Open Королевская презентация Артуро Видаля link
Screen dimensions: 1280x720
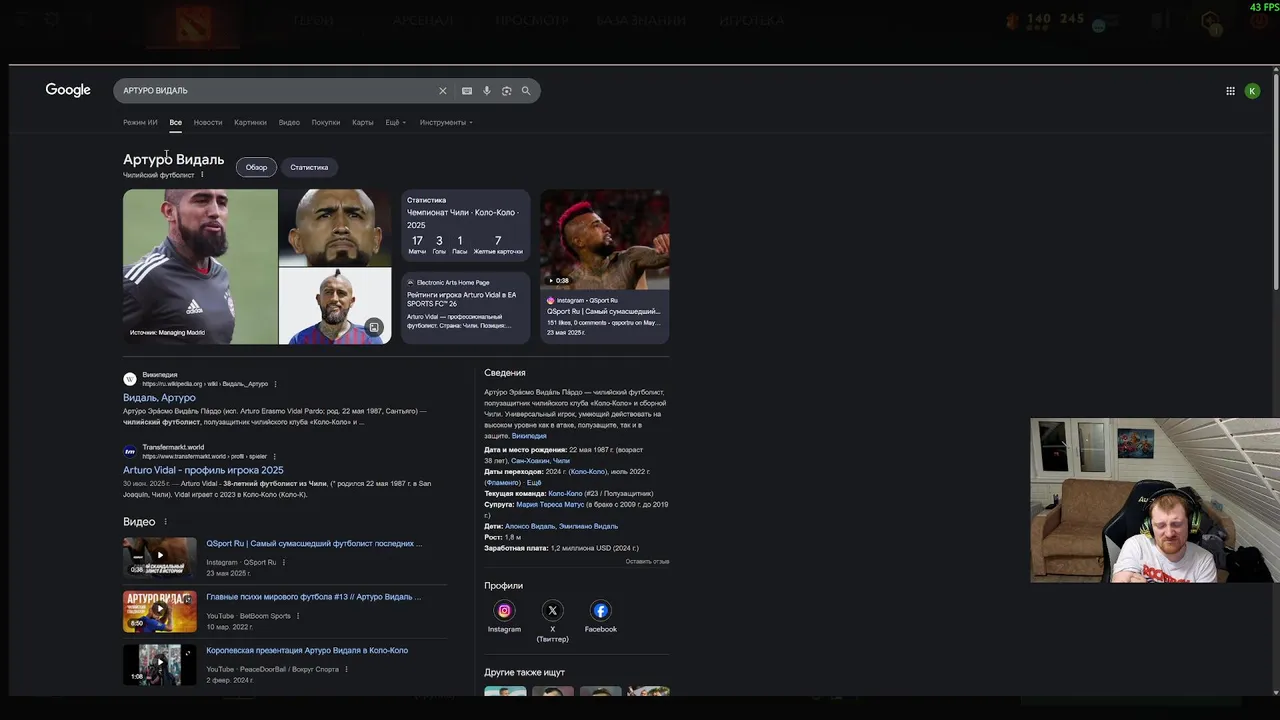tap(307, 650)
